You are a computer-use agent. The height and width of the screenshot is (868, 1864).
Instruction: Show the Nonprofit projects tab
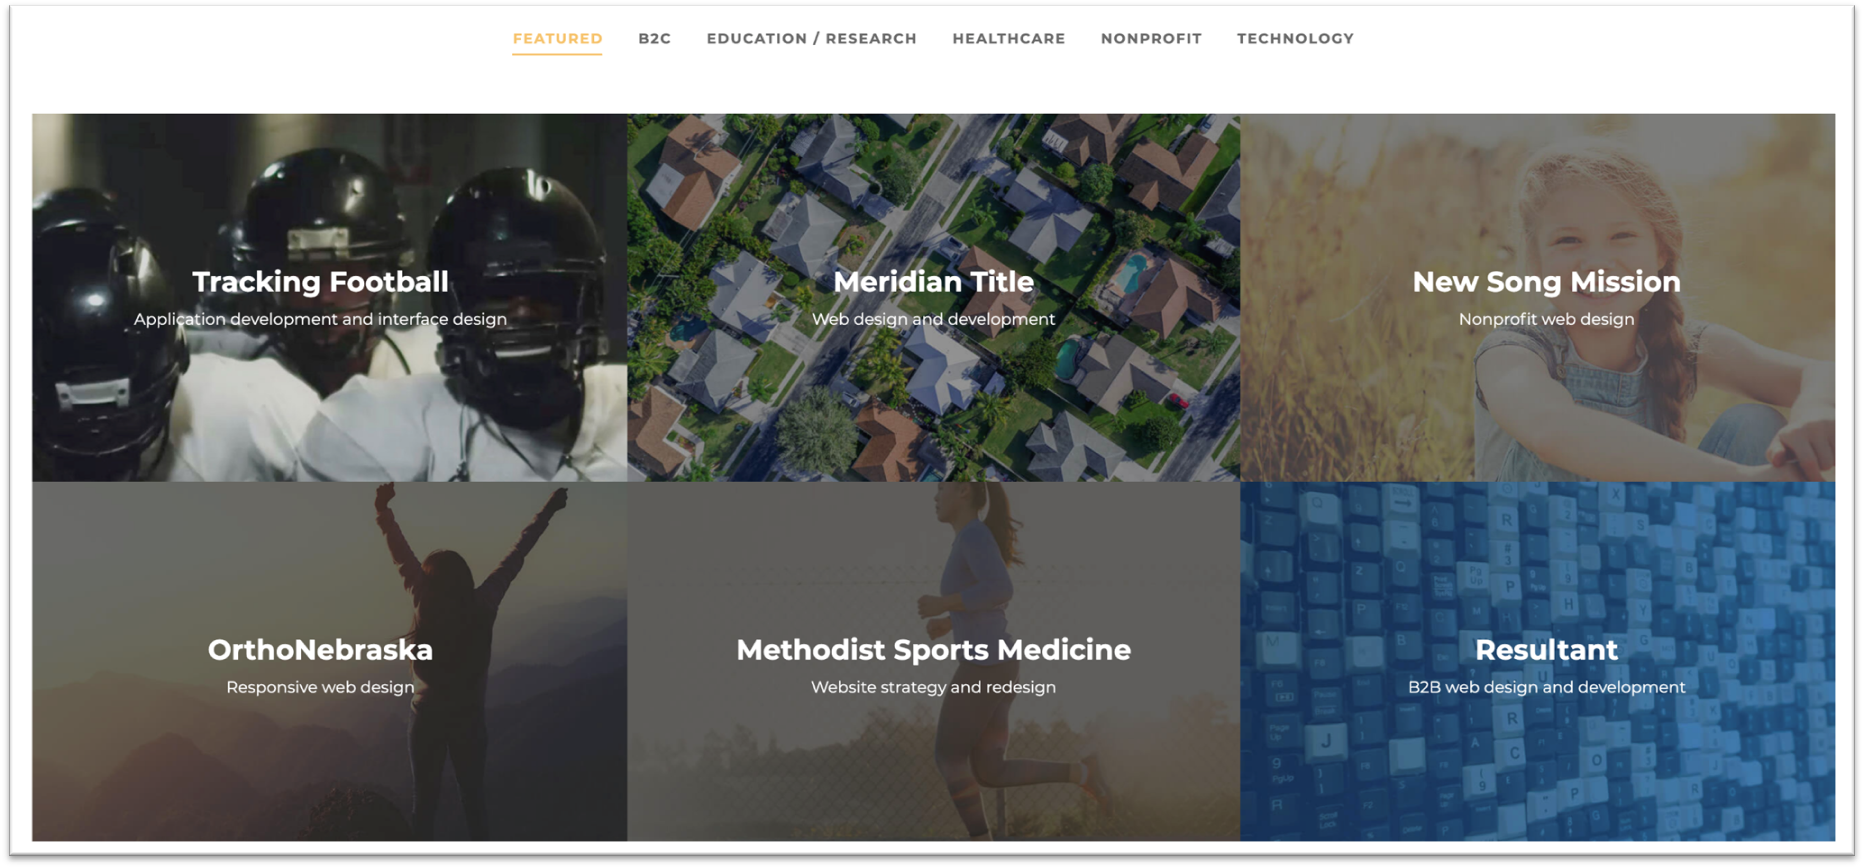[x=1151, y=39]
